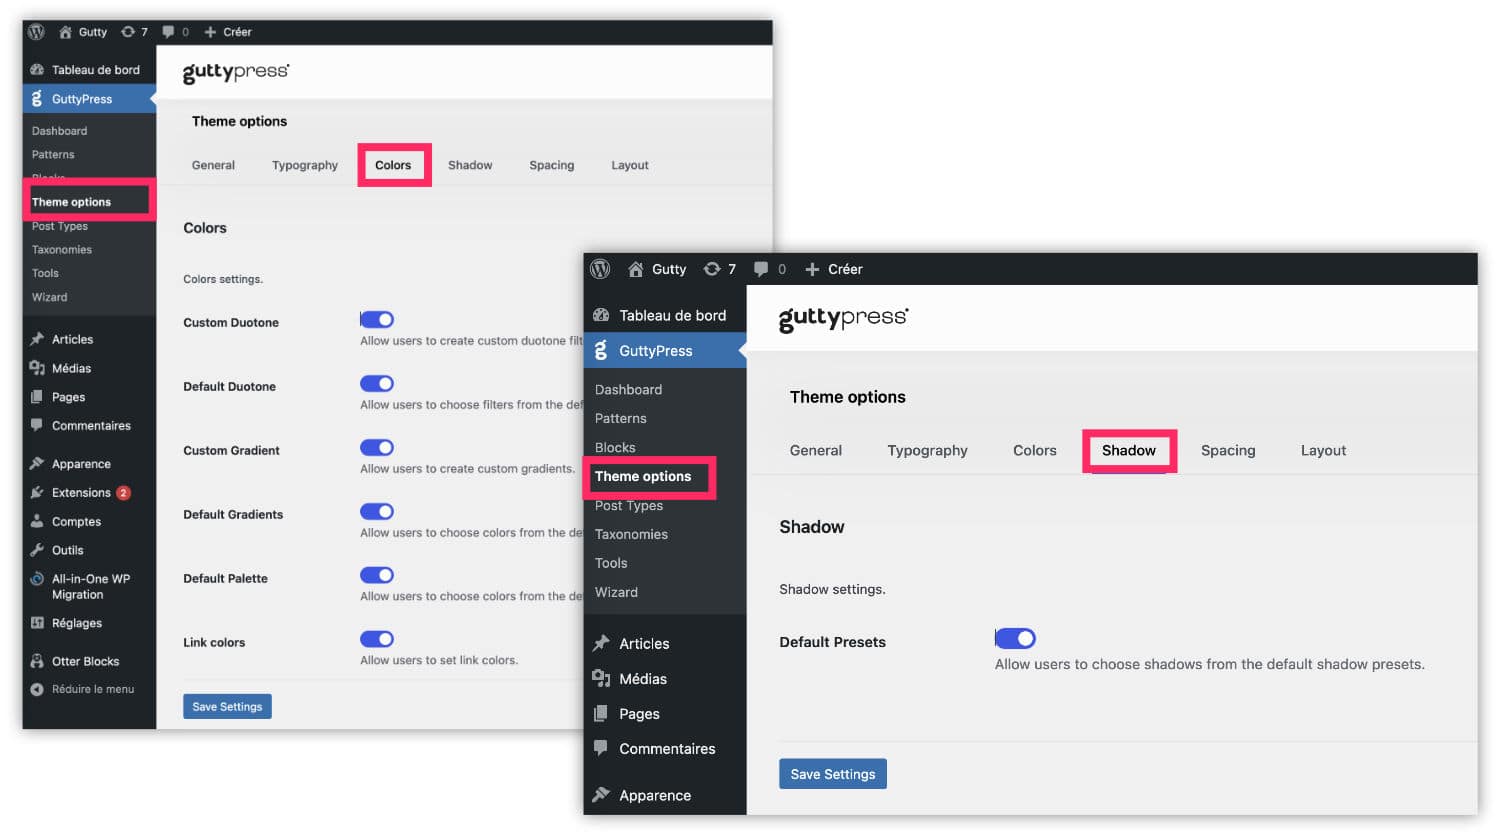Click Save Settings button in Shadow window

[833, 774]
